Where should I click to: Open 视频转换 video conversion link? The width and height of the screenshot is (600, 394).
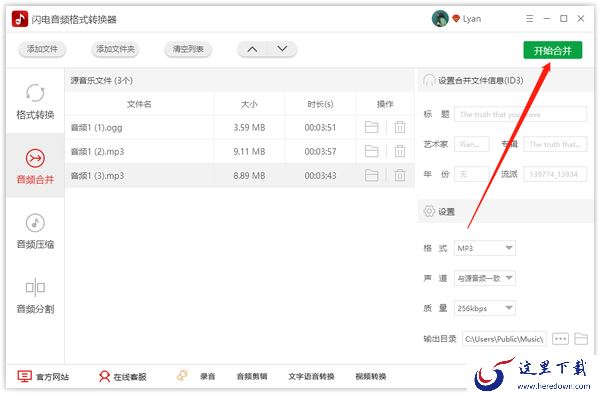click(370, 376)
